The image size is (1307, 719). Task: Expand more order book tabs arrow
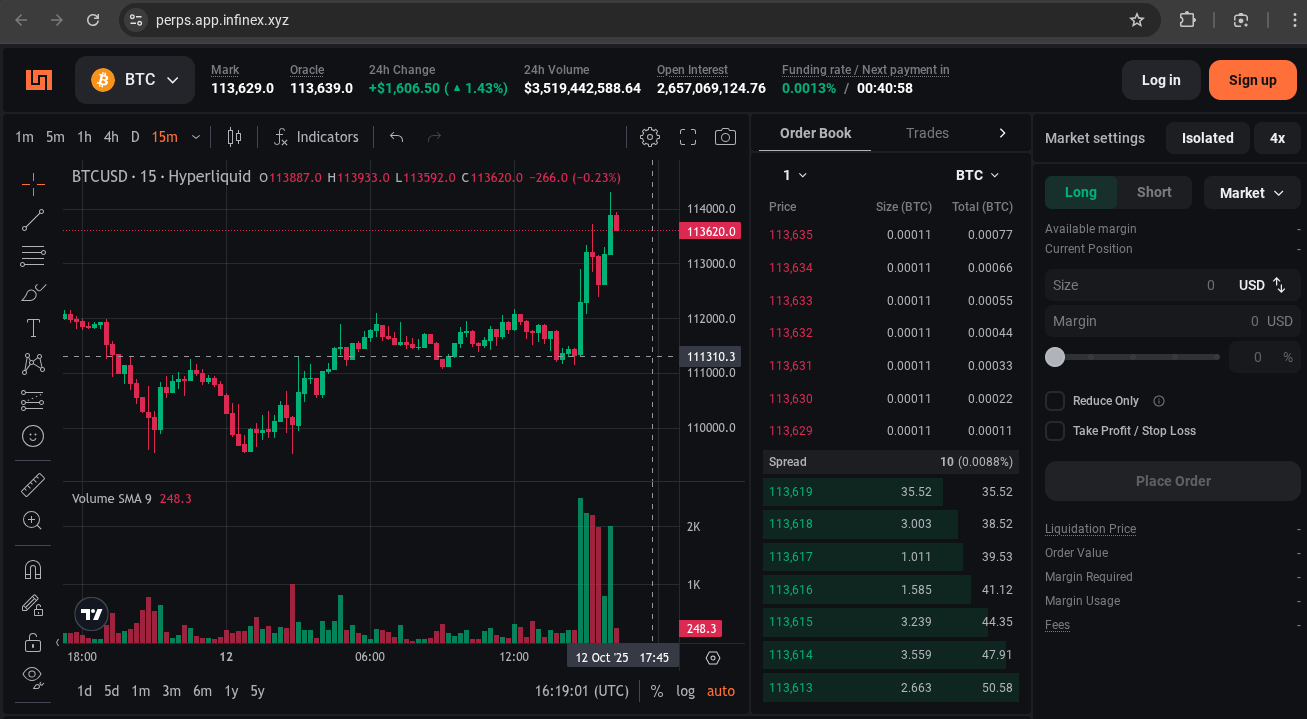(1003, 133)
